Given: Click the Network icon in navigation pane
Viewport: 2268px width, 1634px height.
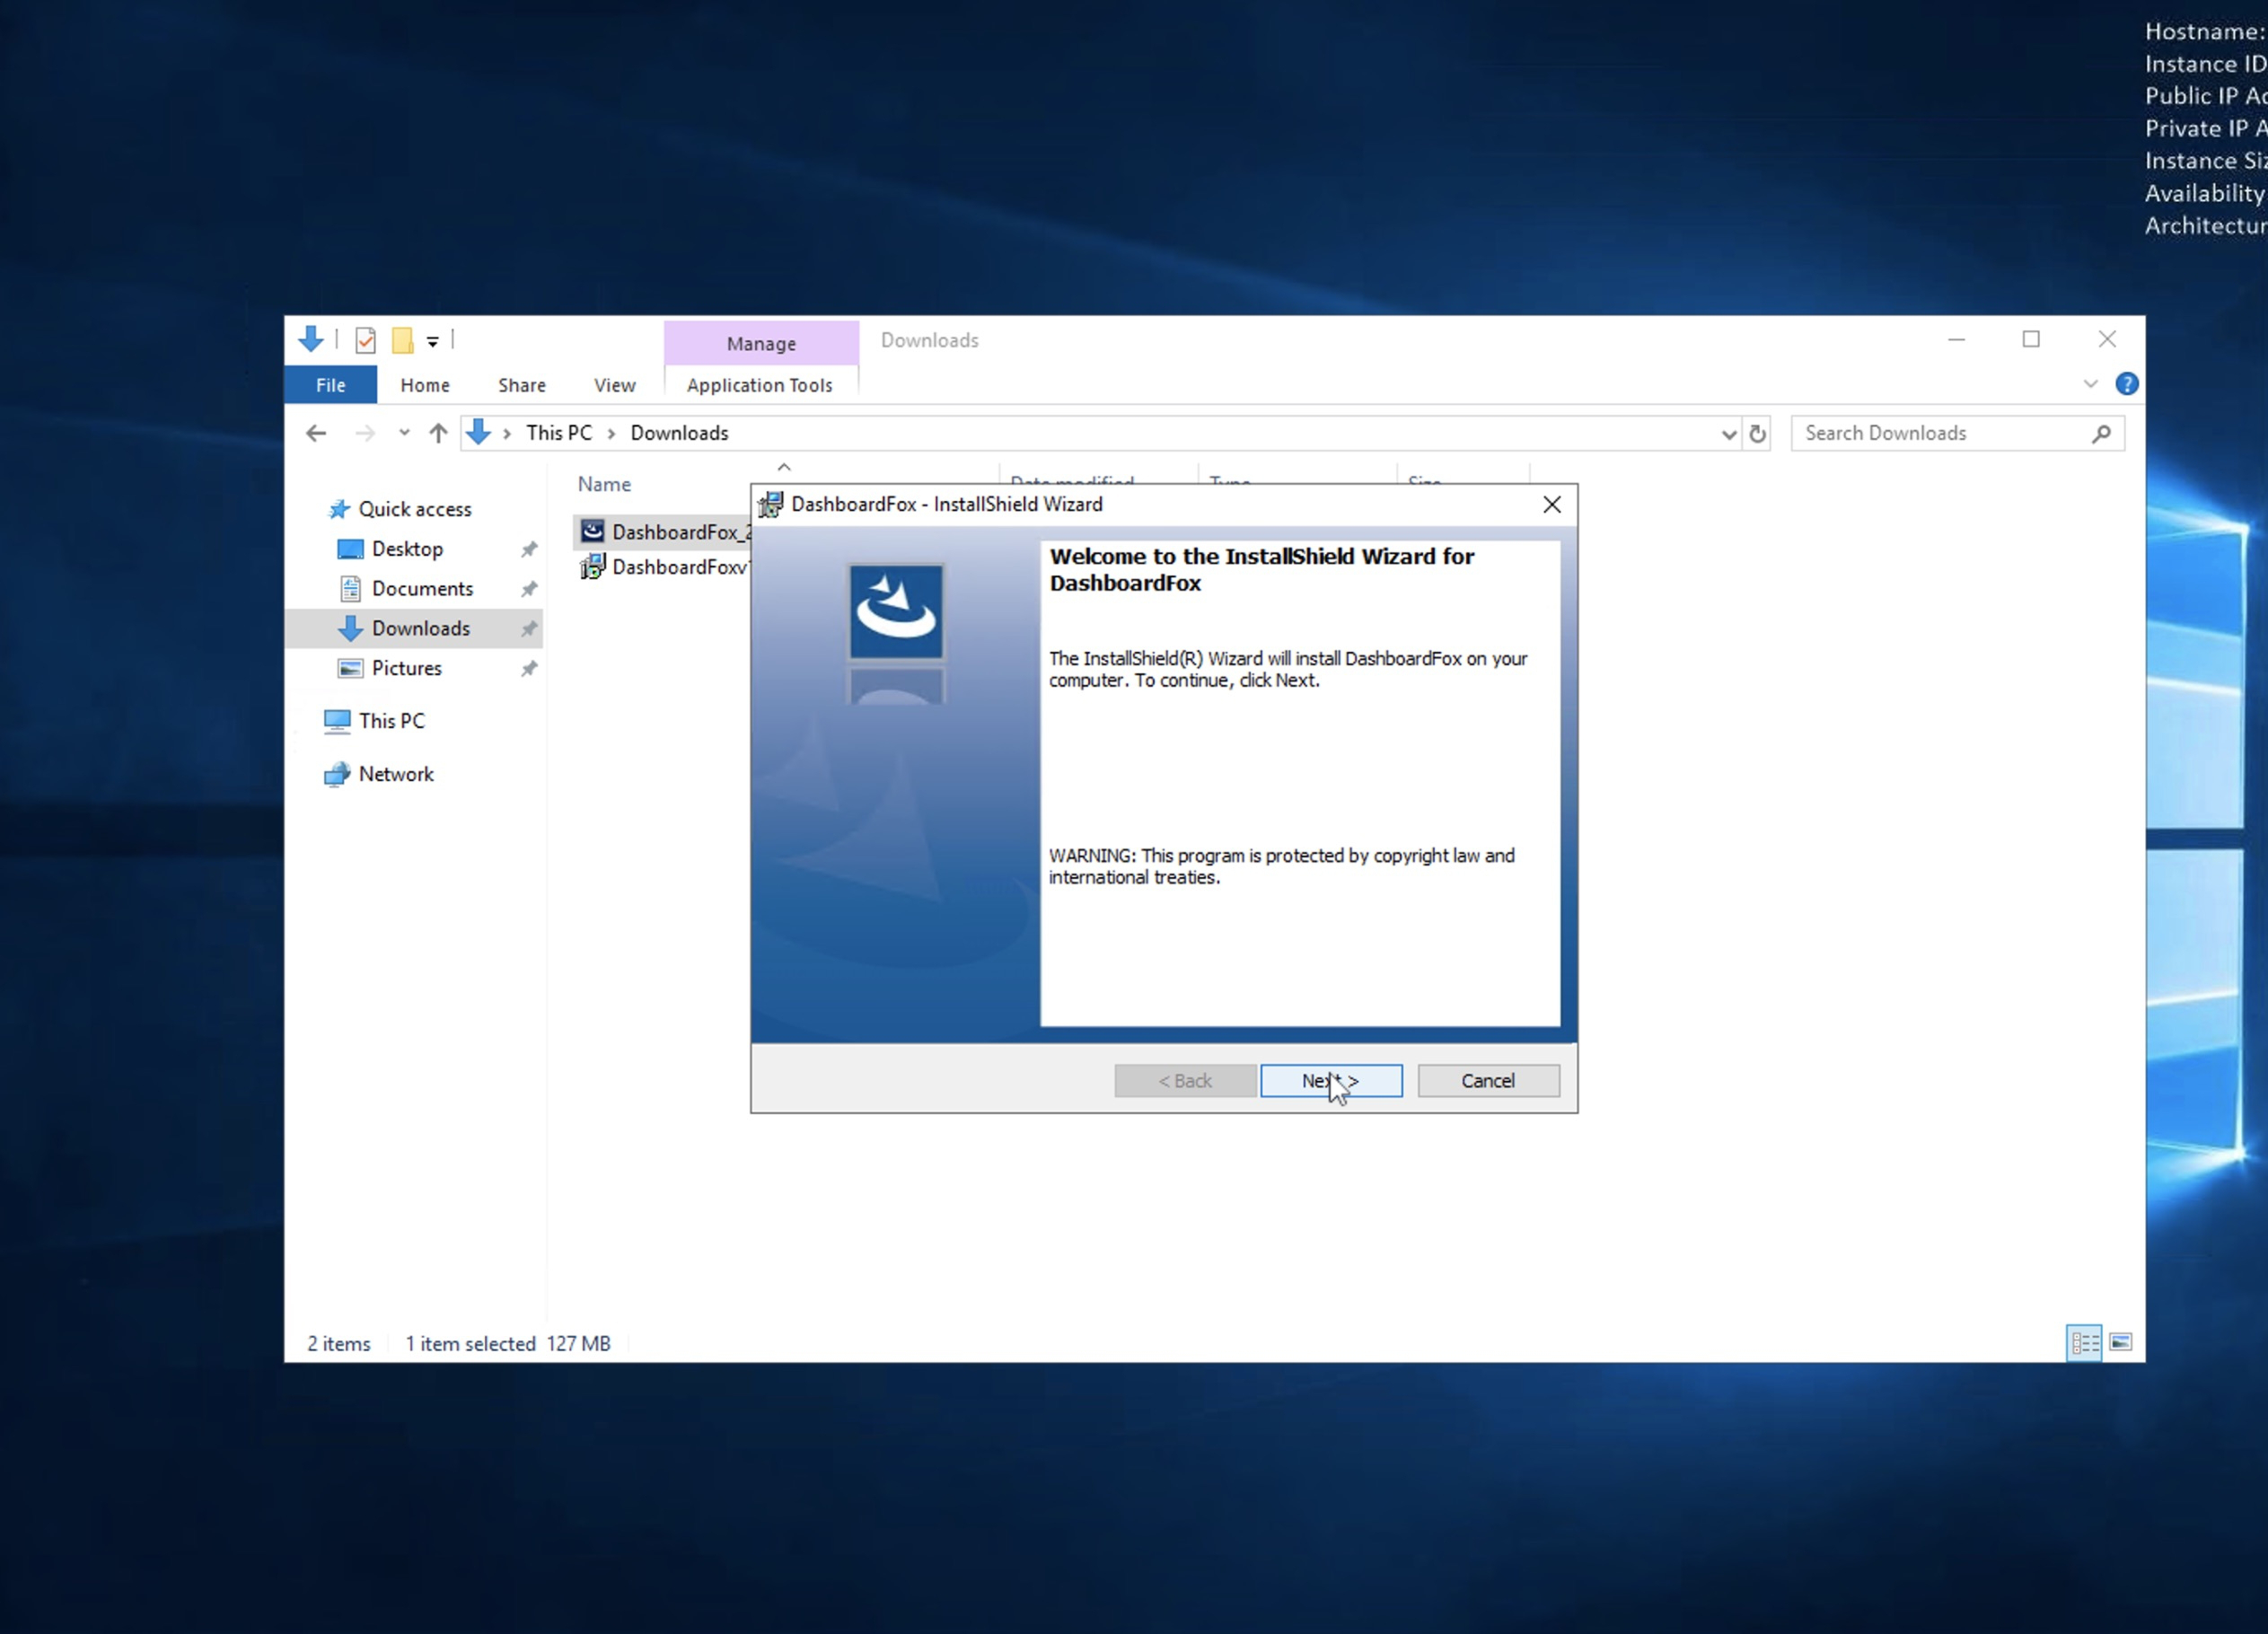Looking at the screenshot, I should point(337,774).
